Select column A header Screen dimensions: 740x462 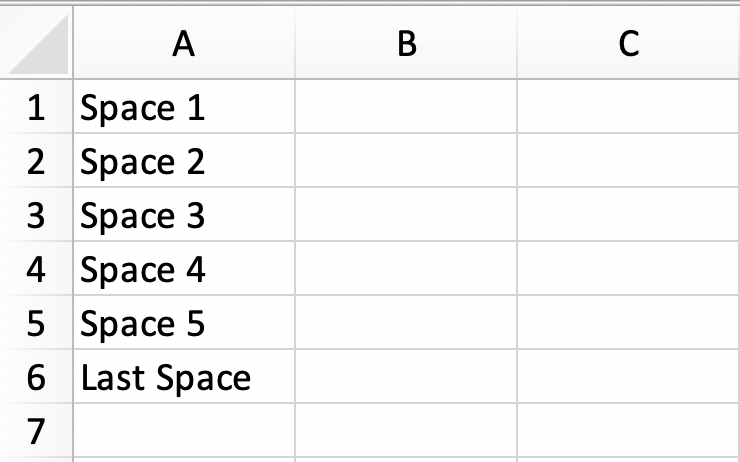coord(184,42)
